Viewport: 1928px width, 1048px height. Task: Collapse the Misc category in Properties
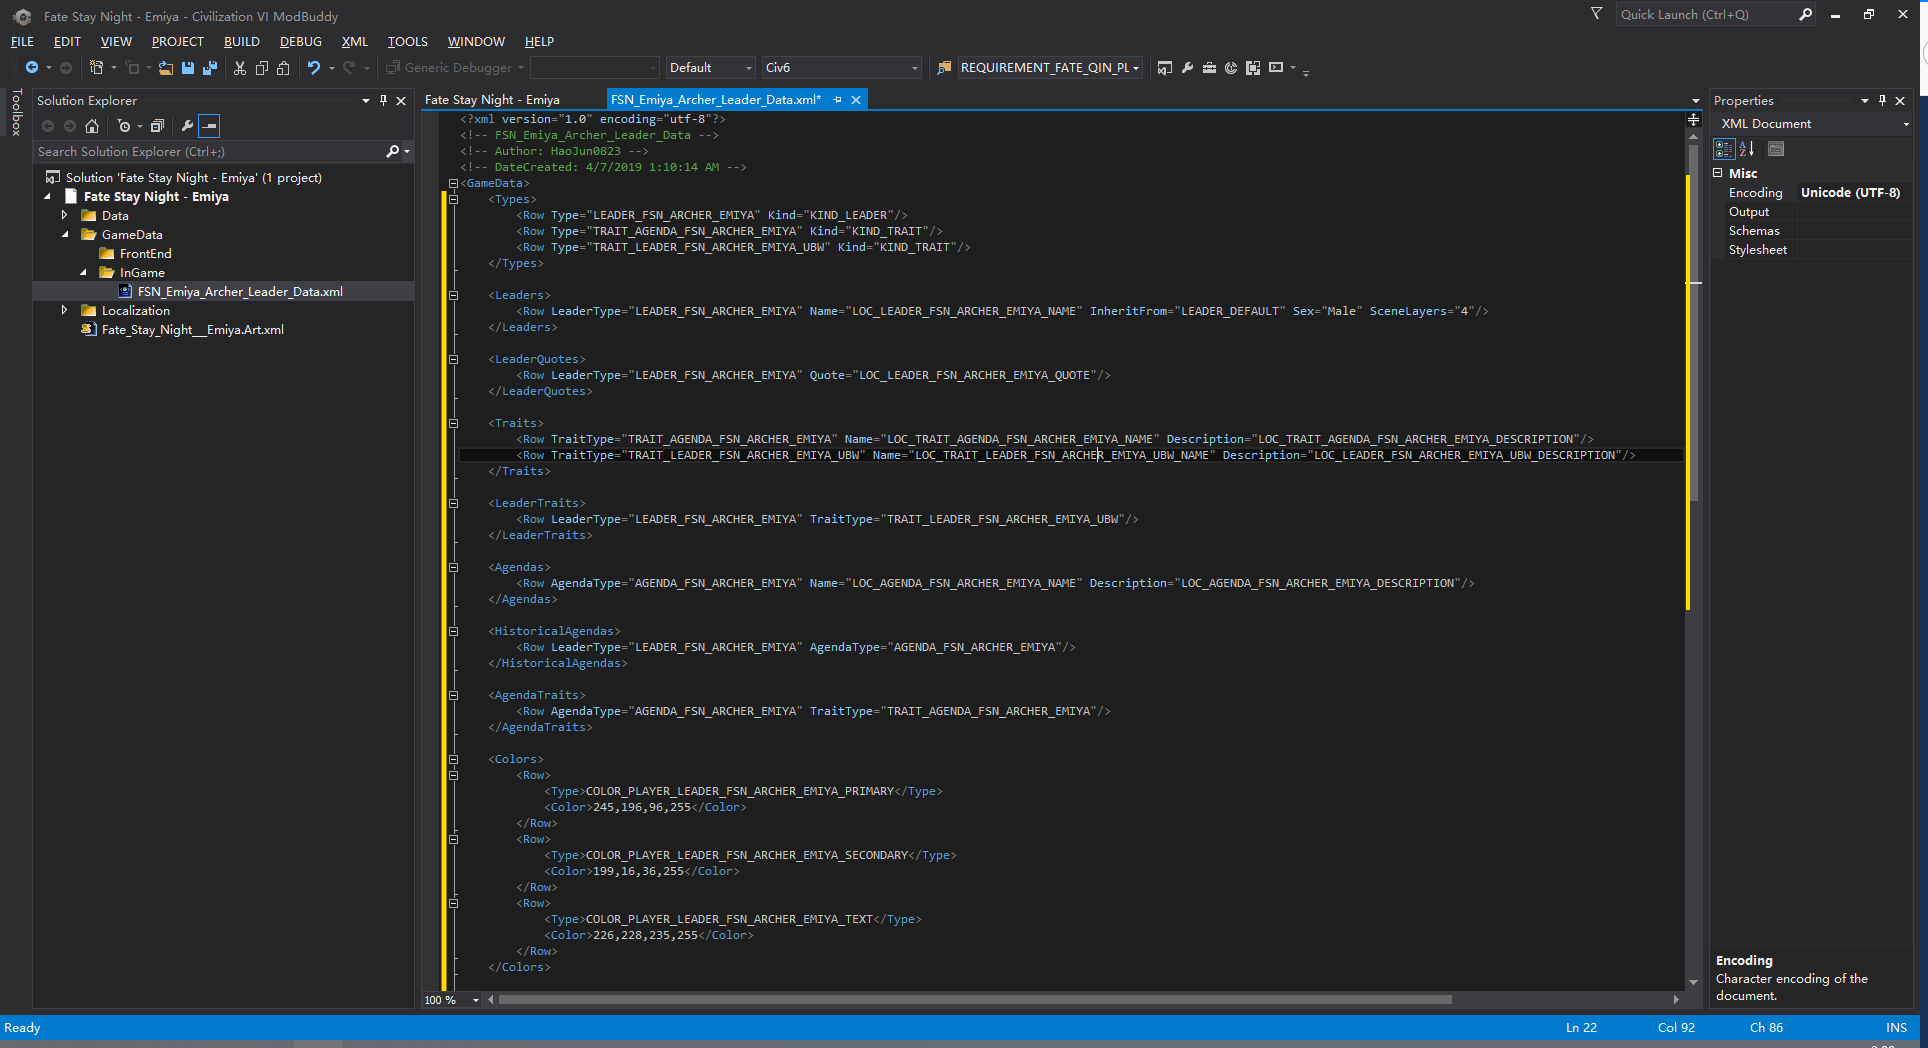pos(1719,174)
